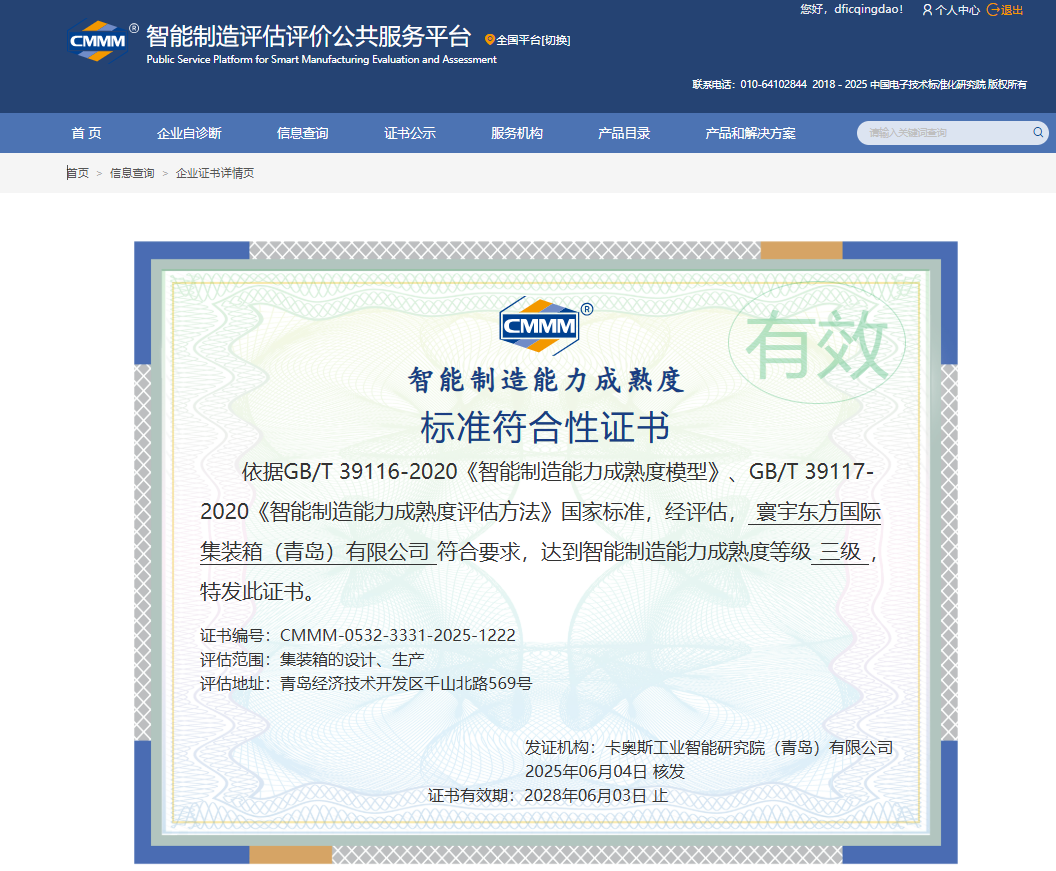This screenshot has height=871, width=1056.
Task: Click heading 智能制造能力成熟度
Action: 546,381
